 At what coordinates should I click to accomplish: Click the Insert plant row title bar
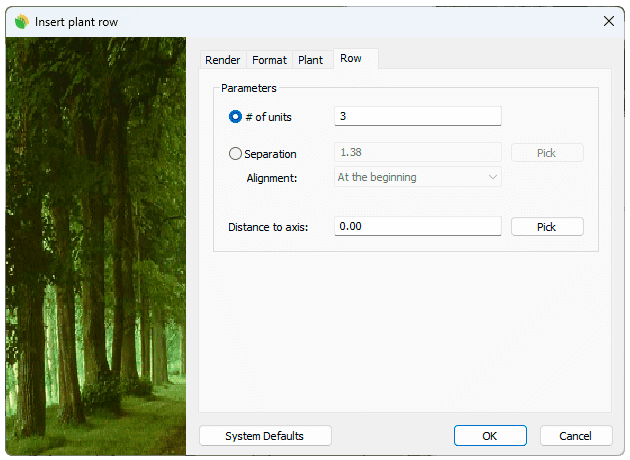[300, 21]
